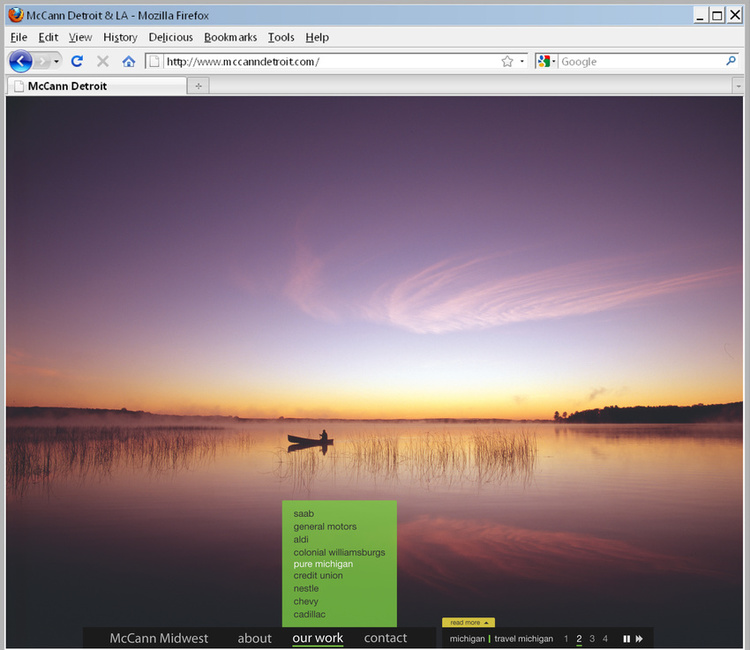Pause the slideshow playback
Screen dimensions: 750x650
coord(627,639)
